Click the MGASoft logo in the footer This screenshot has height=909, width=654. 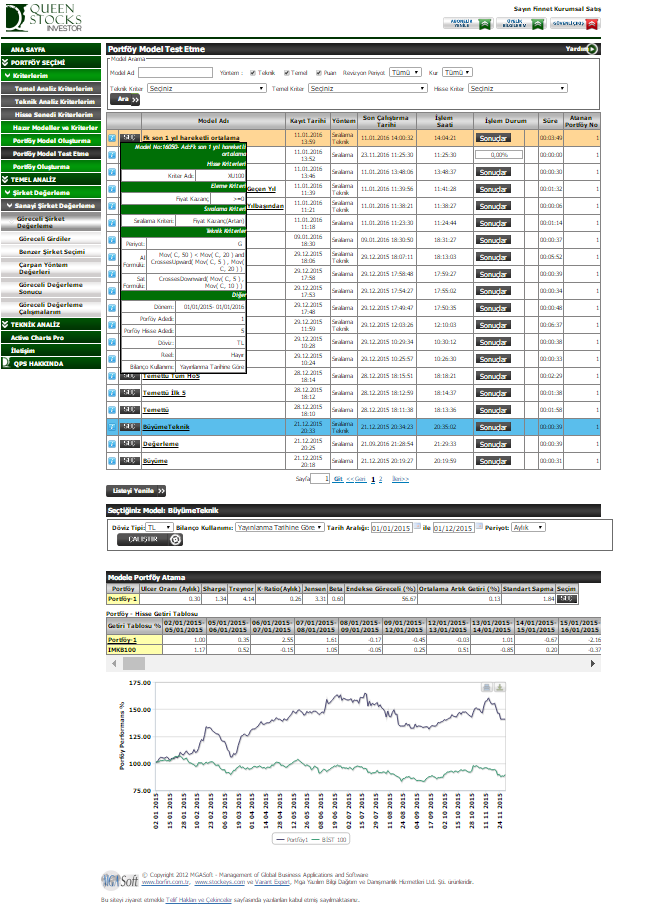[x=120, y=880]
